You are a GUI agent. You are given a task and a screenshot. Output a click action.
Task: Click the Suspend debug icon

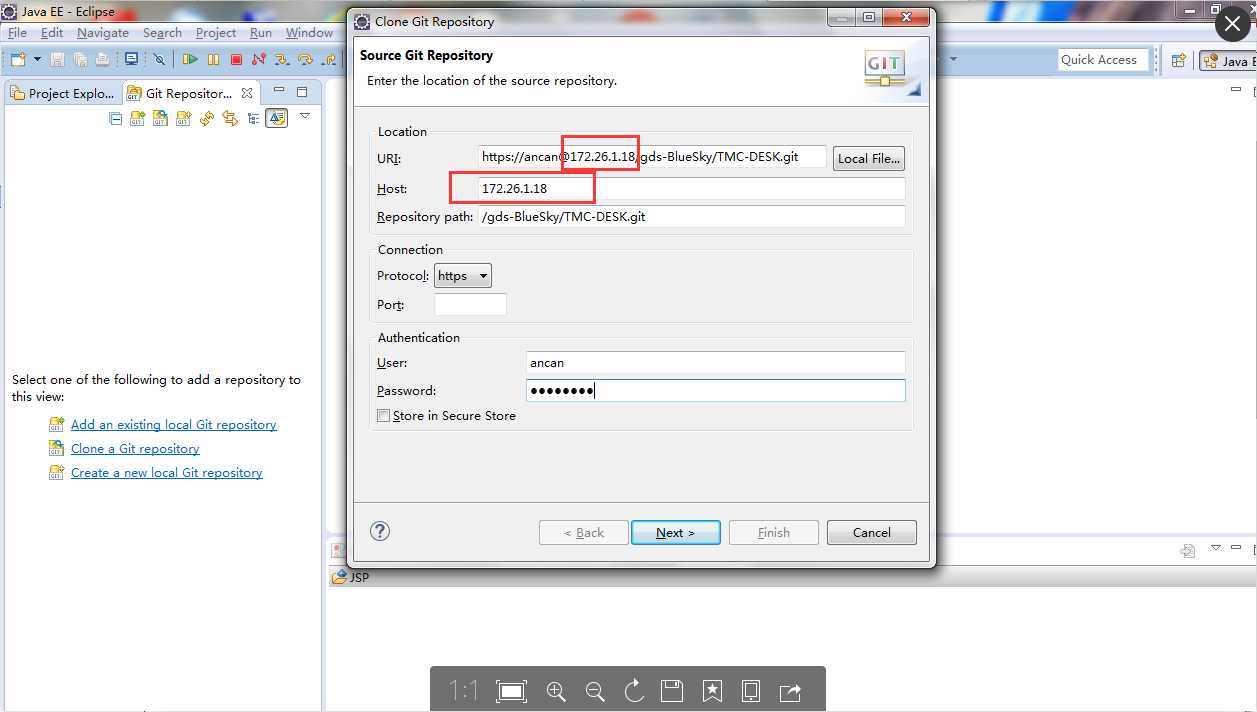click(213, 60)
